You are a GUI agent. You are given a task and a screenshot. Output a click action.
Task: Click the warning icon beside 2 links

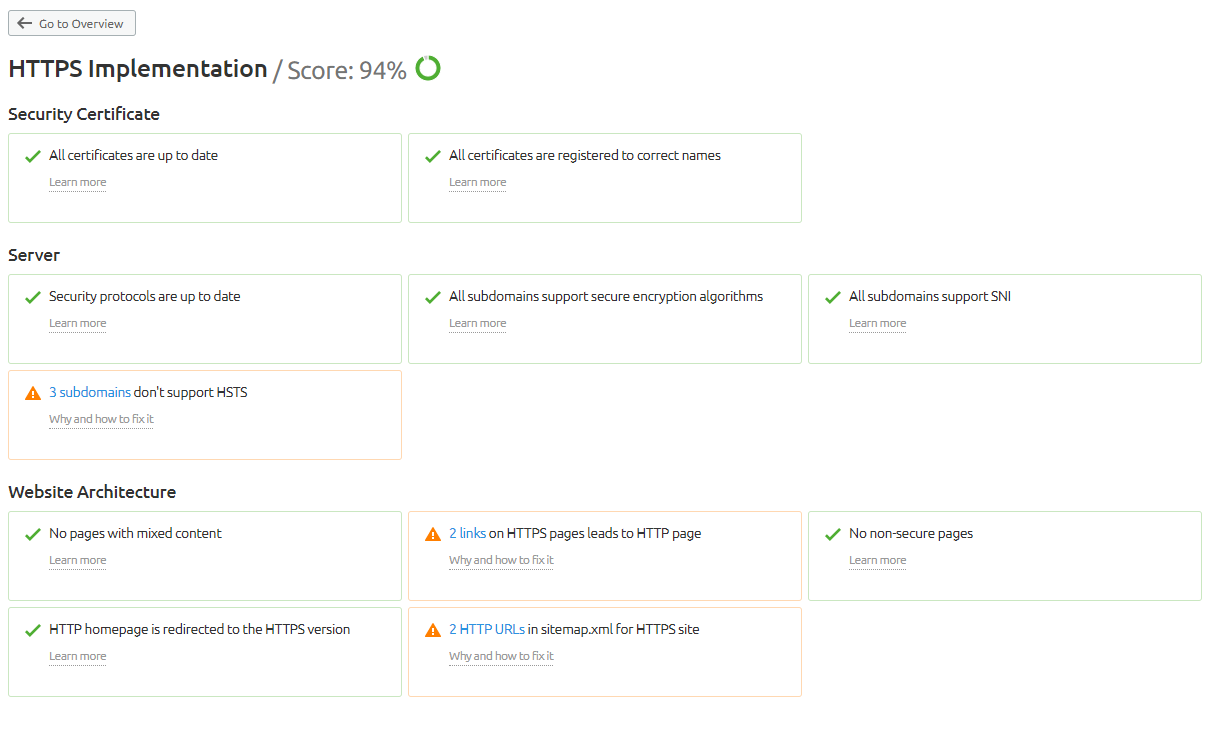433,535
